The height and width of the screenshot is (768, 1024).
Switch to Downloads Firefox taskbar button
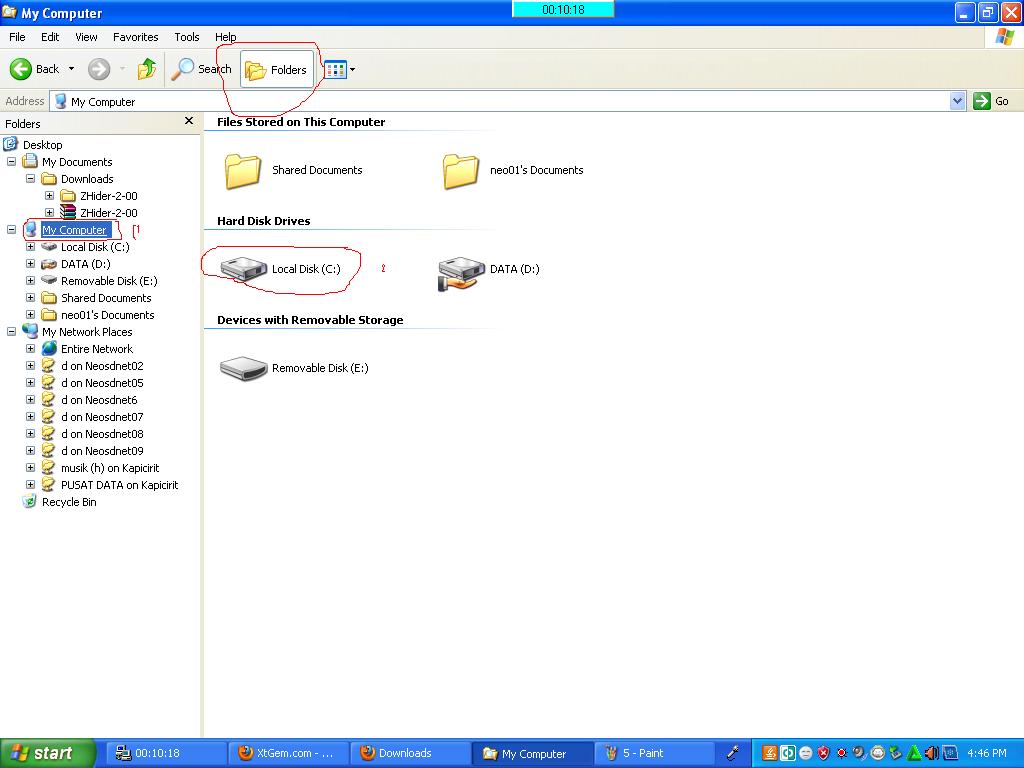click(410, 753)
